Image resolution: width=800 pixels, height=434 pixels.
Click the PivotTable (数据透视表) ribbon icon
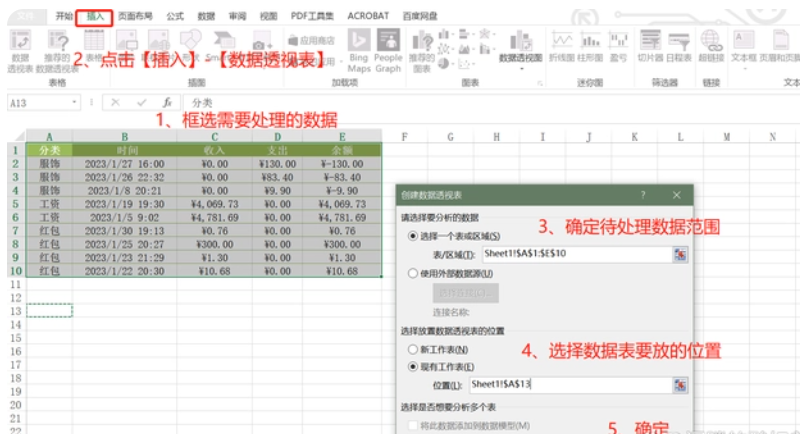point(20,51)
